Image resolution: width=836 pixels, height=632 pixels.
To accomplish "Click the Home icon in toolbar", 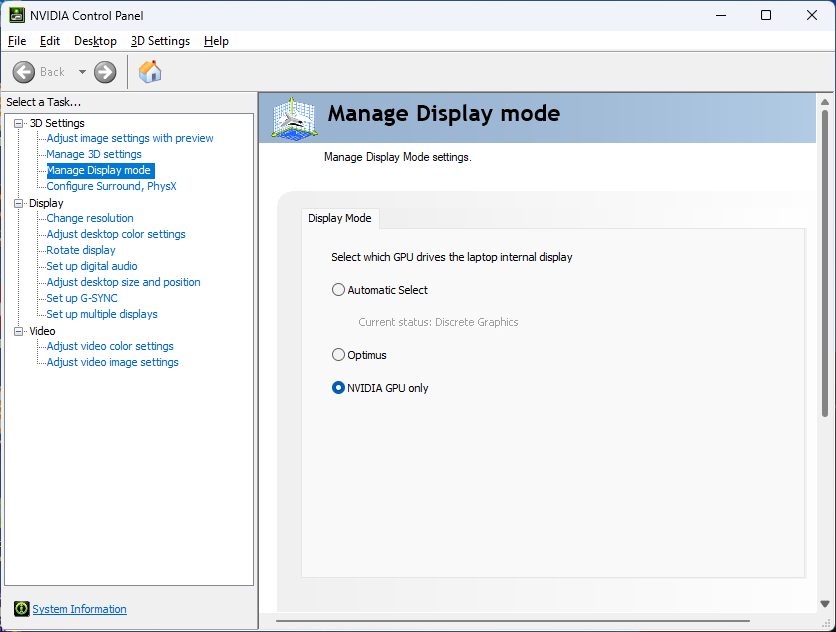I will tap(150, 72).
